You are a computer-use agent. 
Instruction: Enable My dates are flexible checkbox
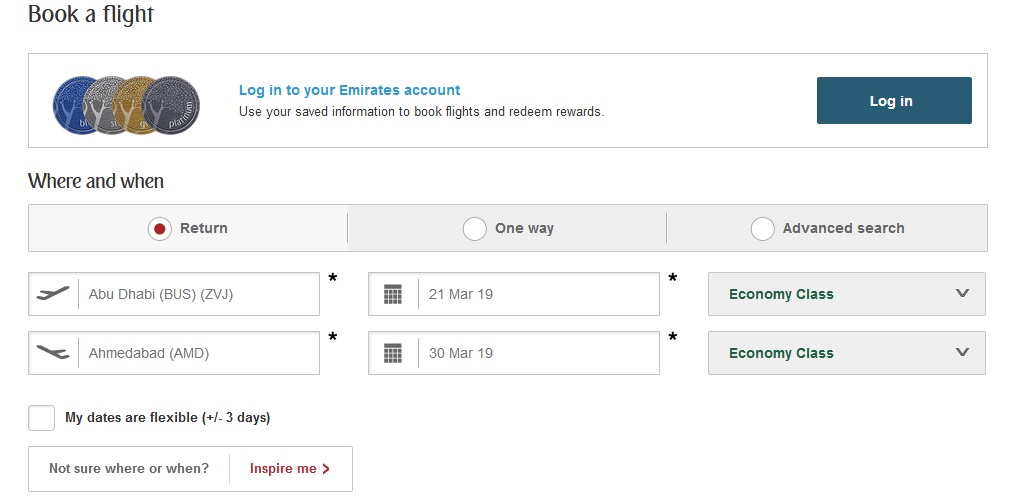41,418
